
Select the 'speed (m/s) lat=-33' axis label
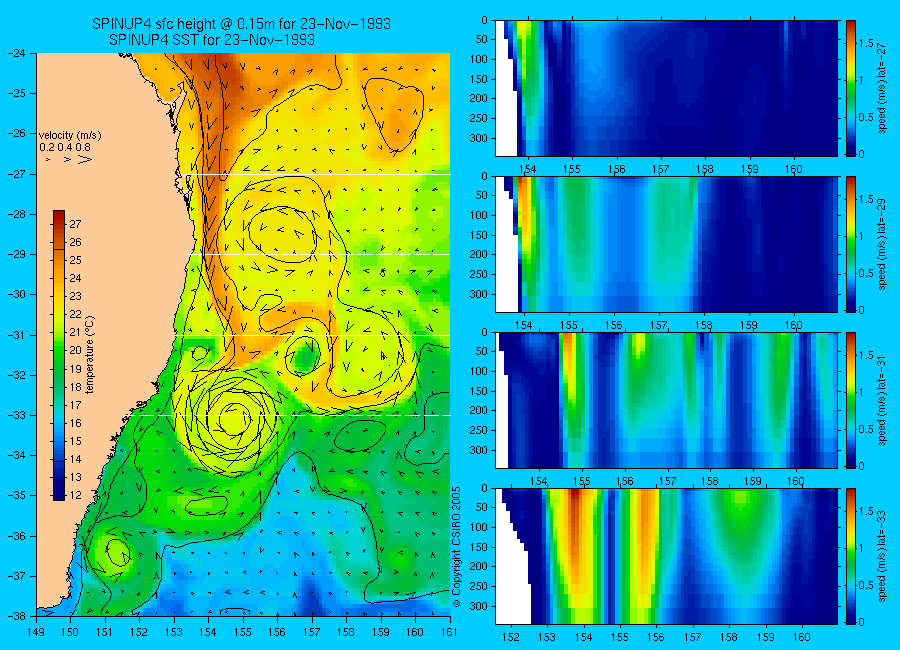click(883, 556)
